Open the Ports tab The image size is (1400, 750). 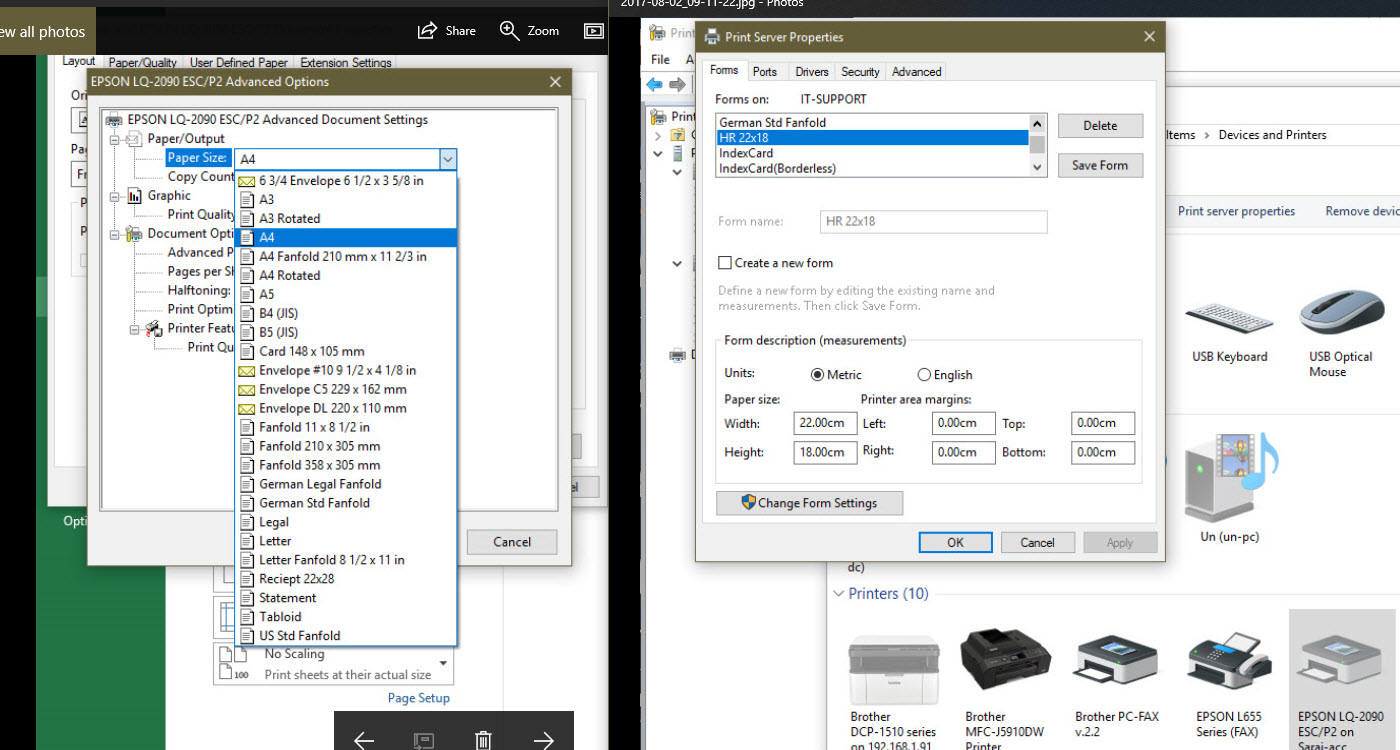coord(765,72)
